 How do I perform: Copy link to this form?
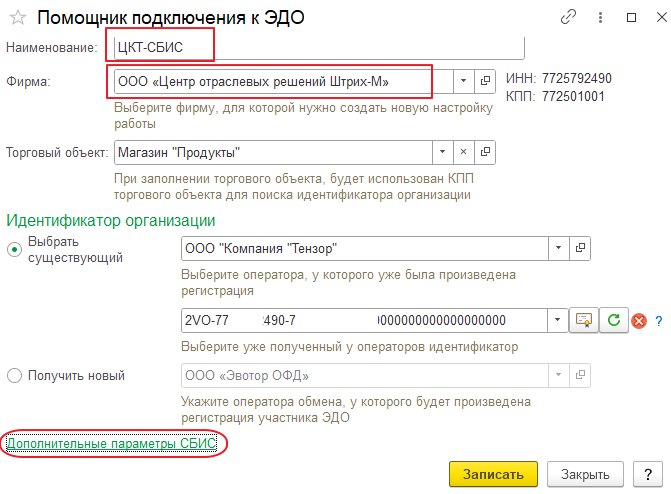click(568, 17)
